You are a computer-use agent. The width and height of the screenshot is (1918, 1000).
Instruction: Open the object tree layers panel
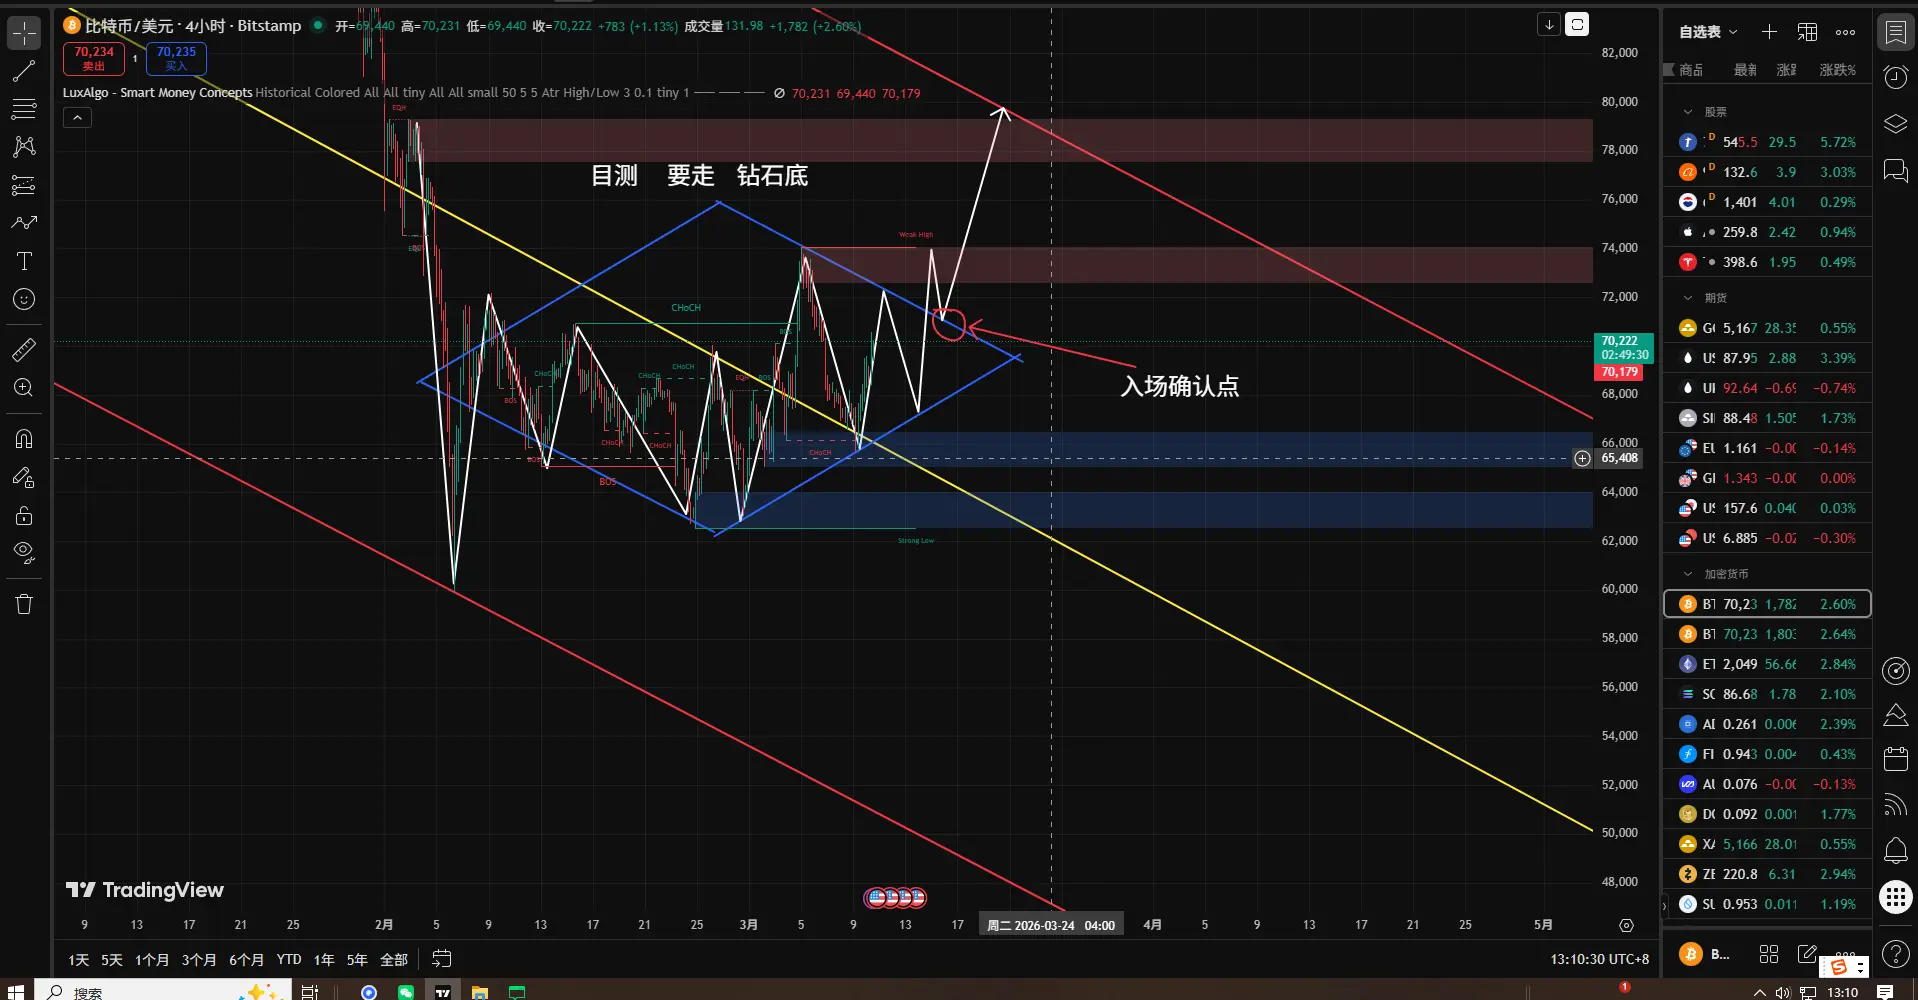1895,124
